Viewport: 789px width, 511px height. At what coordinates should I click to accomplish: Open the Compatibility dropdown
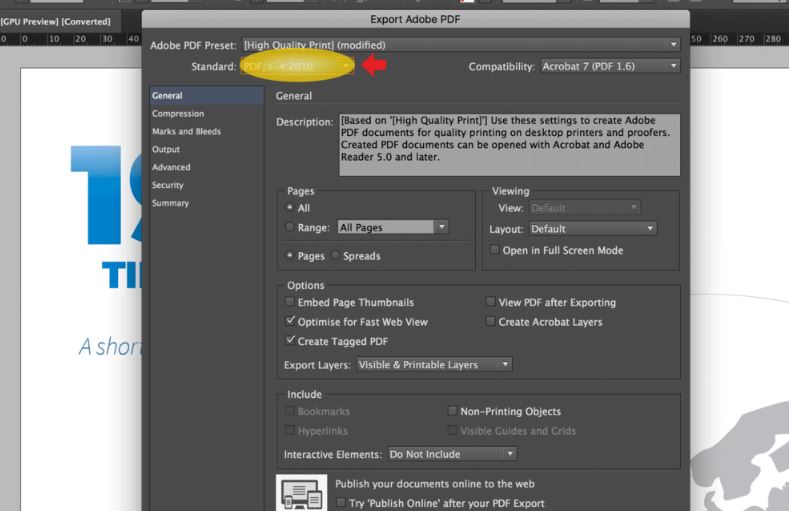coord(610,66)
